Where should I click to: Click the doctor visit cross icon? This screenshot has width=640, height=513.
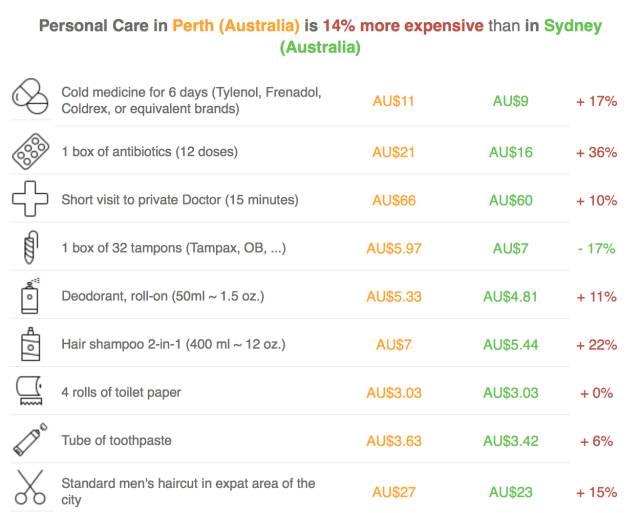(30, 200)
